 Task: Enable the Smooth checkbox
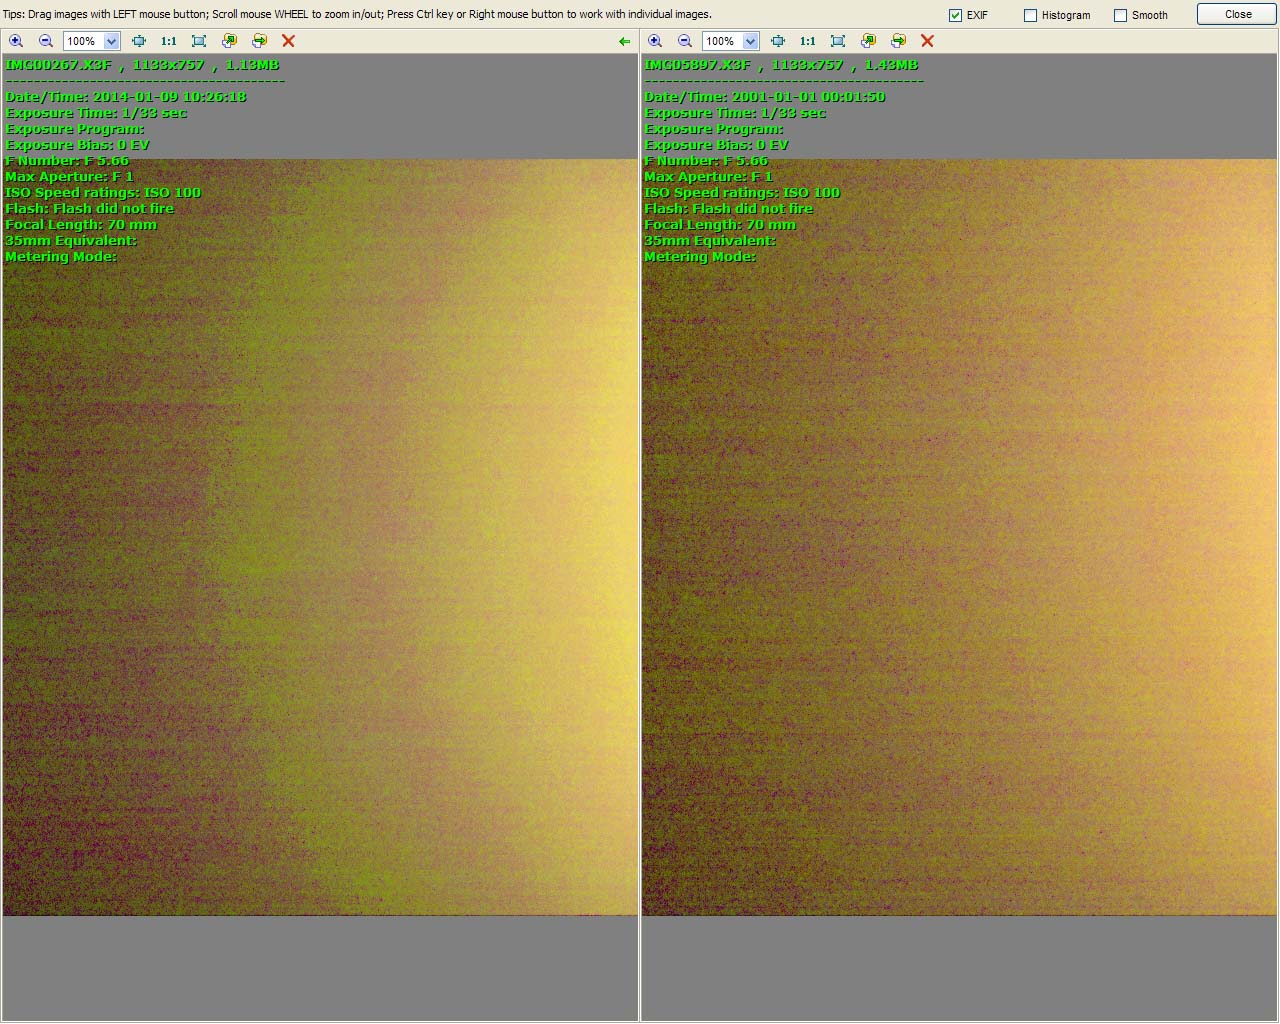coord(1121,15)
